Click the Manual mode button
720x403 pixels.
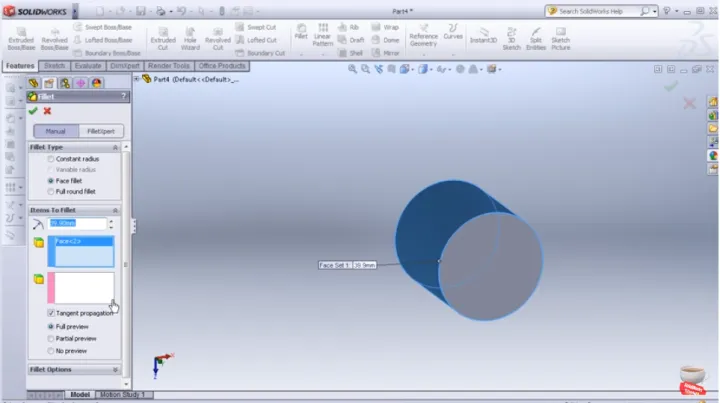(x=56, y=130)
